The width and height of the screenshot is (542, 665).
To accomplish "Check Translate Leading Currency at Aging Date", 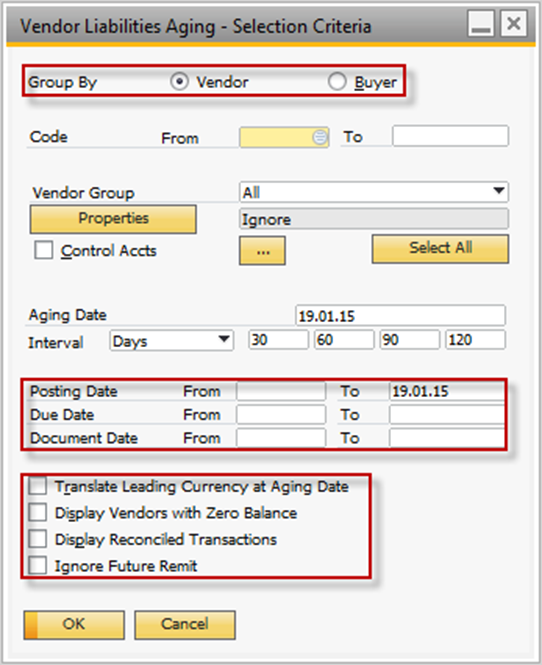I will click(x=38, y=486).
